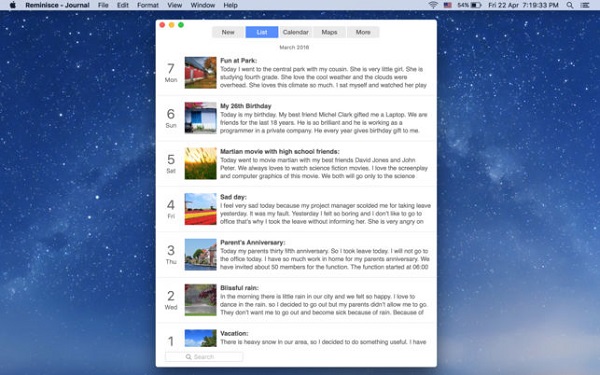Select the 'Parent's Anniversary:' entry title
Image resolution: width=600 pixels, height=375 pixels.
pyautogui.click(x=253, y=243)
